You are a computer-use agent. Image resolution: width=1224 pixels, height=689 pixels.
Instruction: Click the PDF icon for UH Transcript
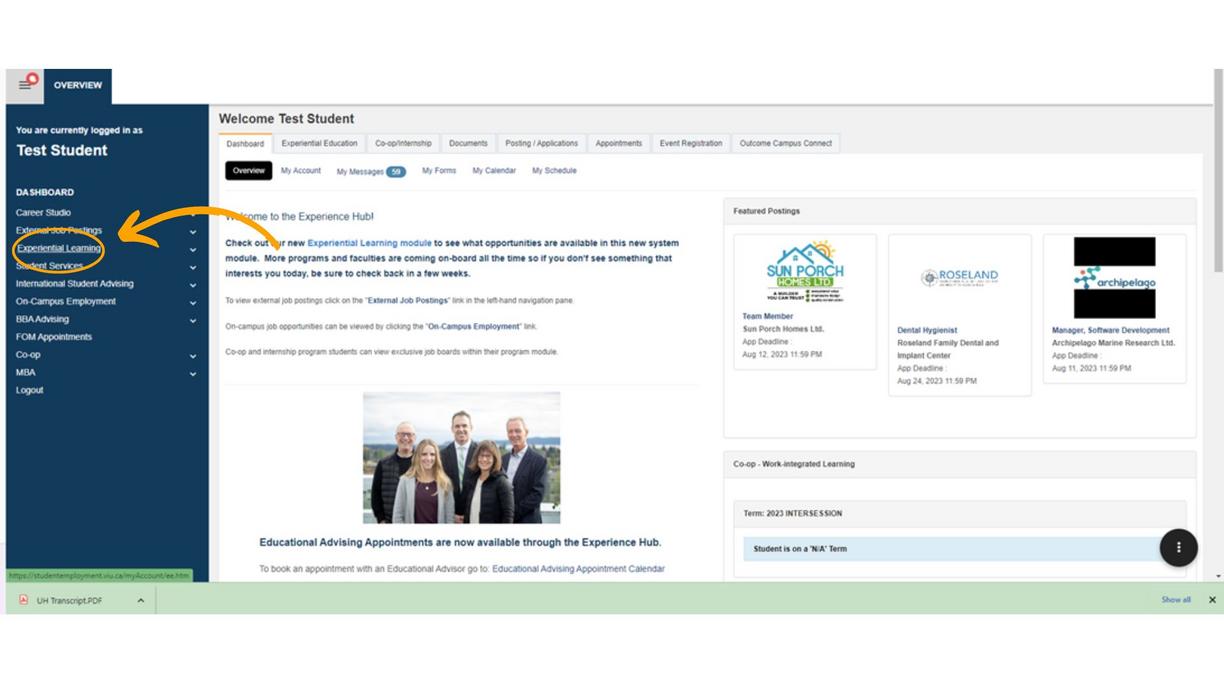point(24,600)
